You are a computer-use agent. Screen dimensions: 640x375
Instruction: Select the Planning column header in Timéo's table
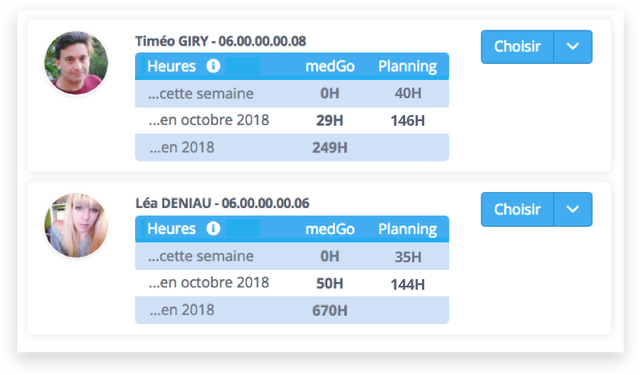[407, 67]
